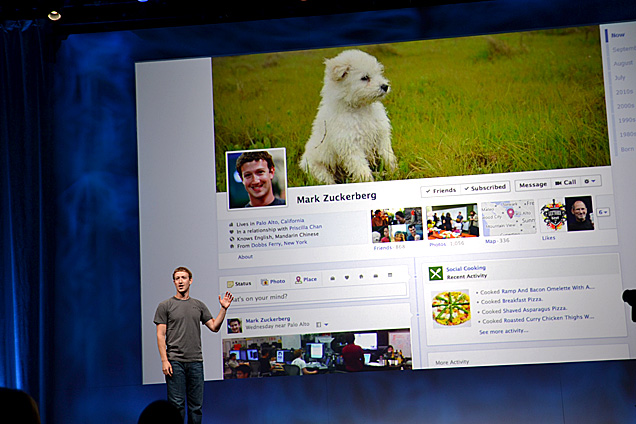Jump to August in the timeline navigator
Viewport: 636px width, 424px height.
click(x=623, y=63)
